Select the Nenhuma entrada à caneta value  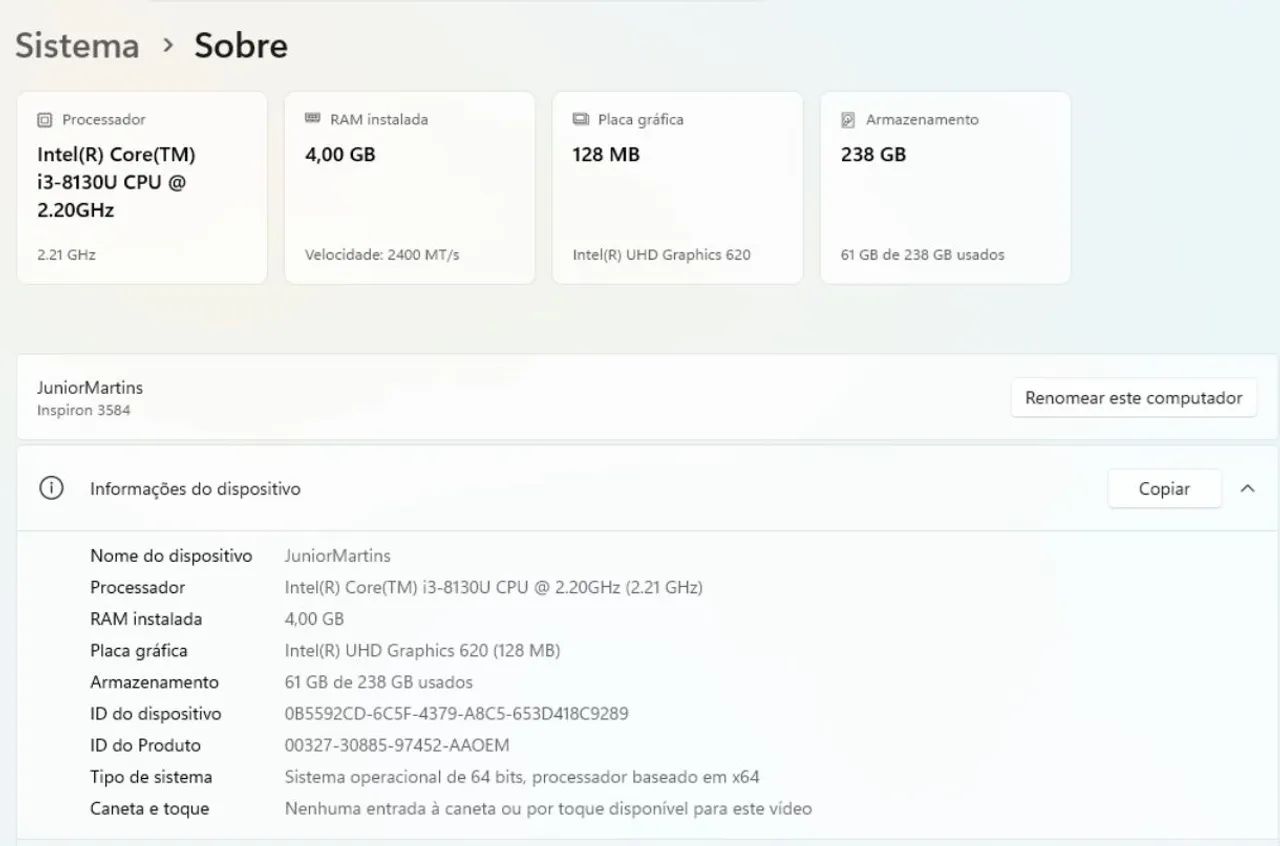click(x=548, y=809)
